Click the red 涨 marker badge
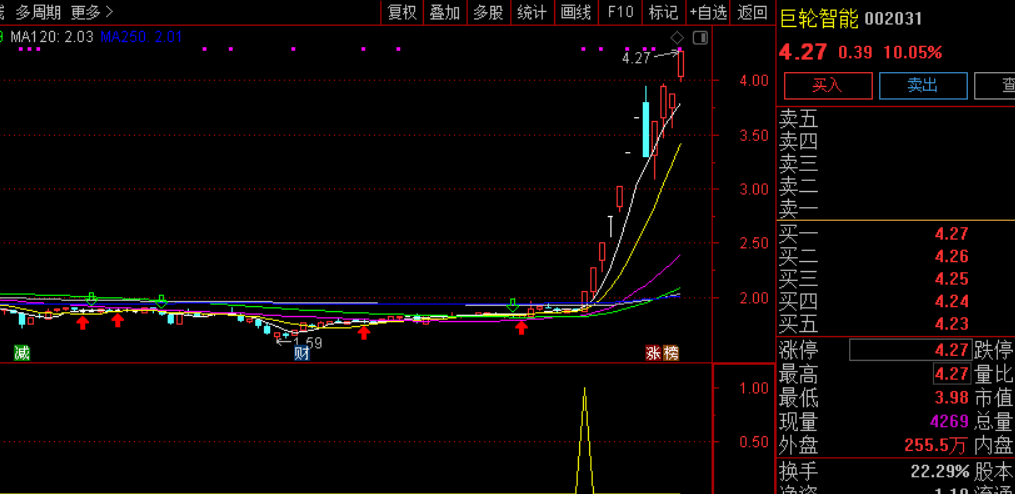The image size is (1015, 494). (x=652, y=353)
